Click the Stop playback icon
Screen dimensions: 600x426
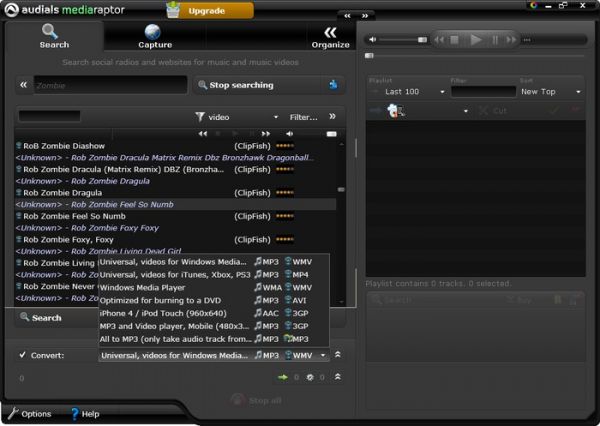455,39
